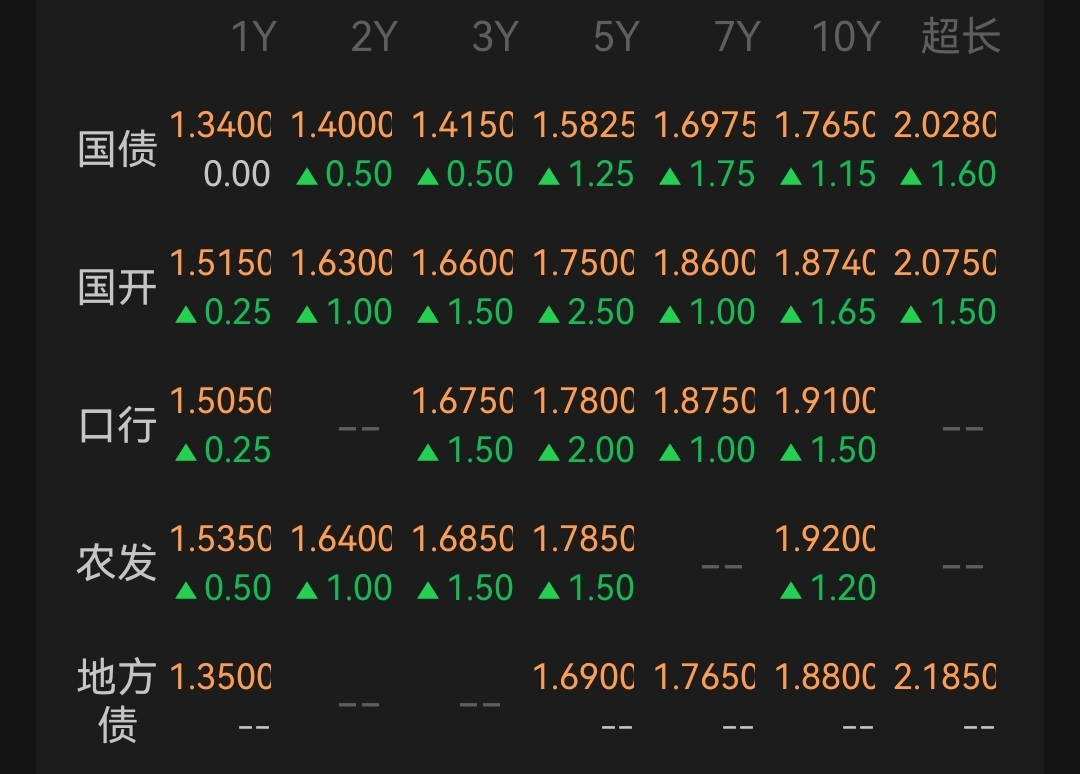The image size is (1080, 774).
Task: Select the 口行 row label
Action: (x=117, y=426)
